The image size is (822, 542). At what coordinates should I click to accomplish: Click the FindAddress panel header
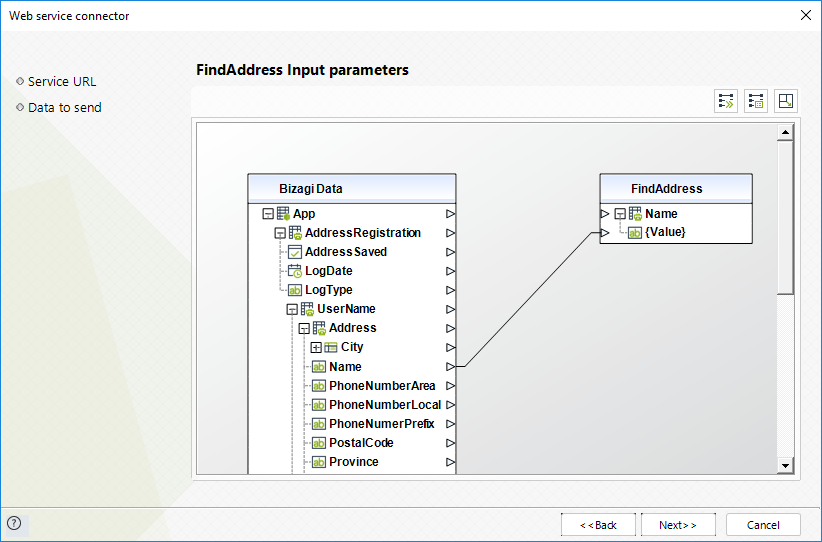point(676,189)
